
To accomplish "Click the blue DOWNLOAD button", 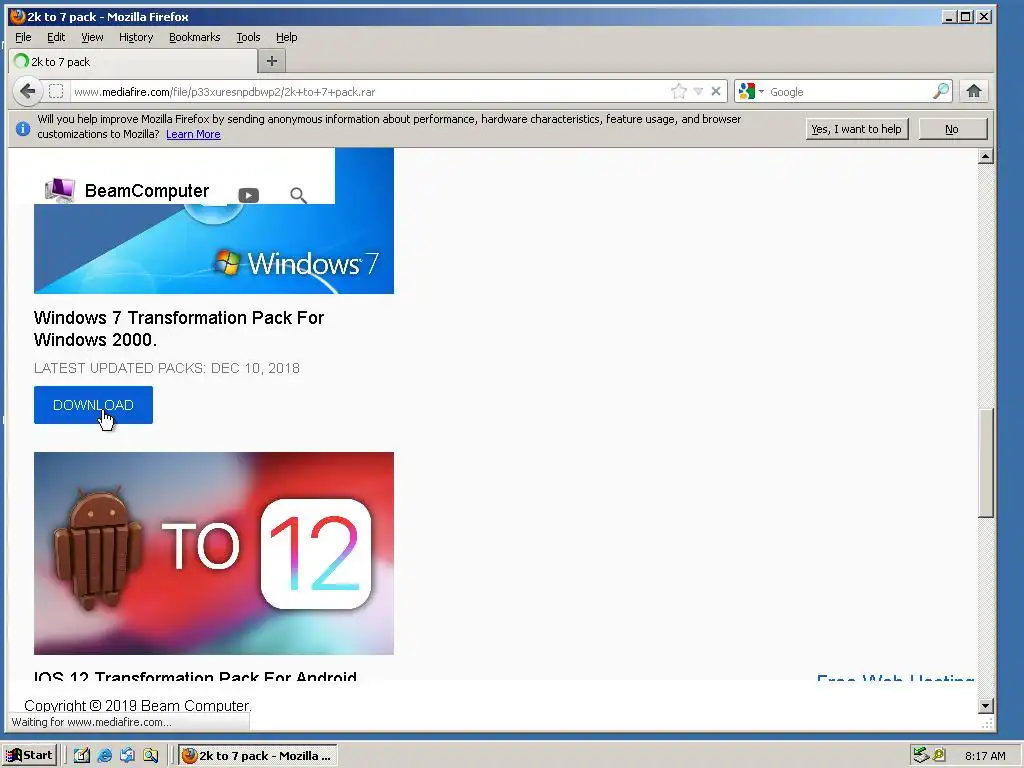I will (93, 405).
